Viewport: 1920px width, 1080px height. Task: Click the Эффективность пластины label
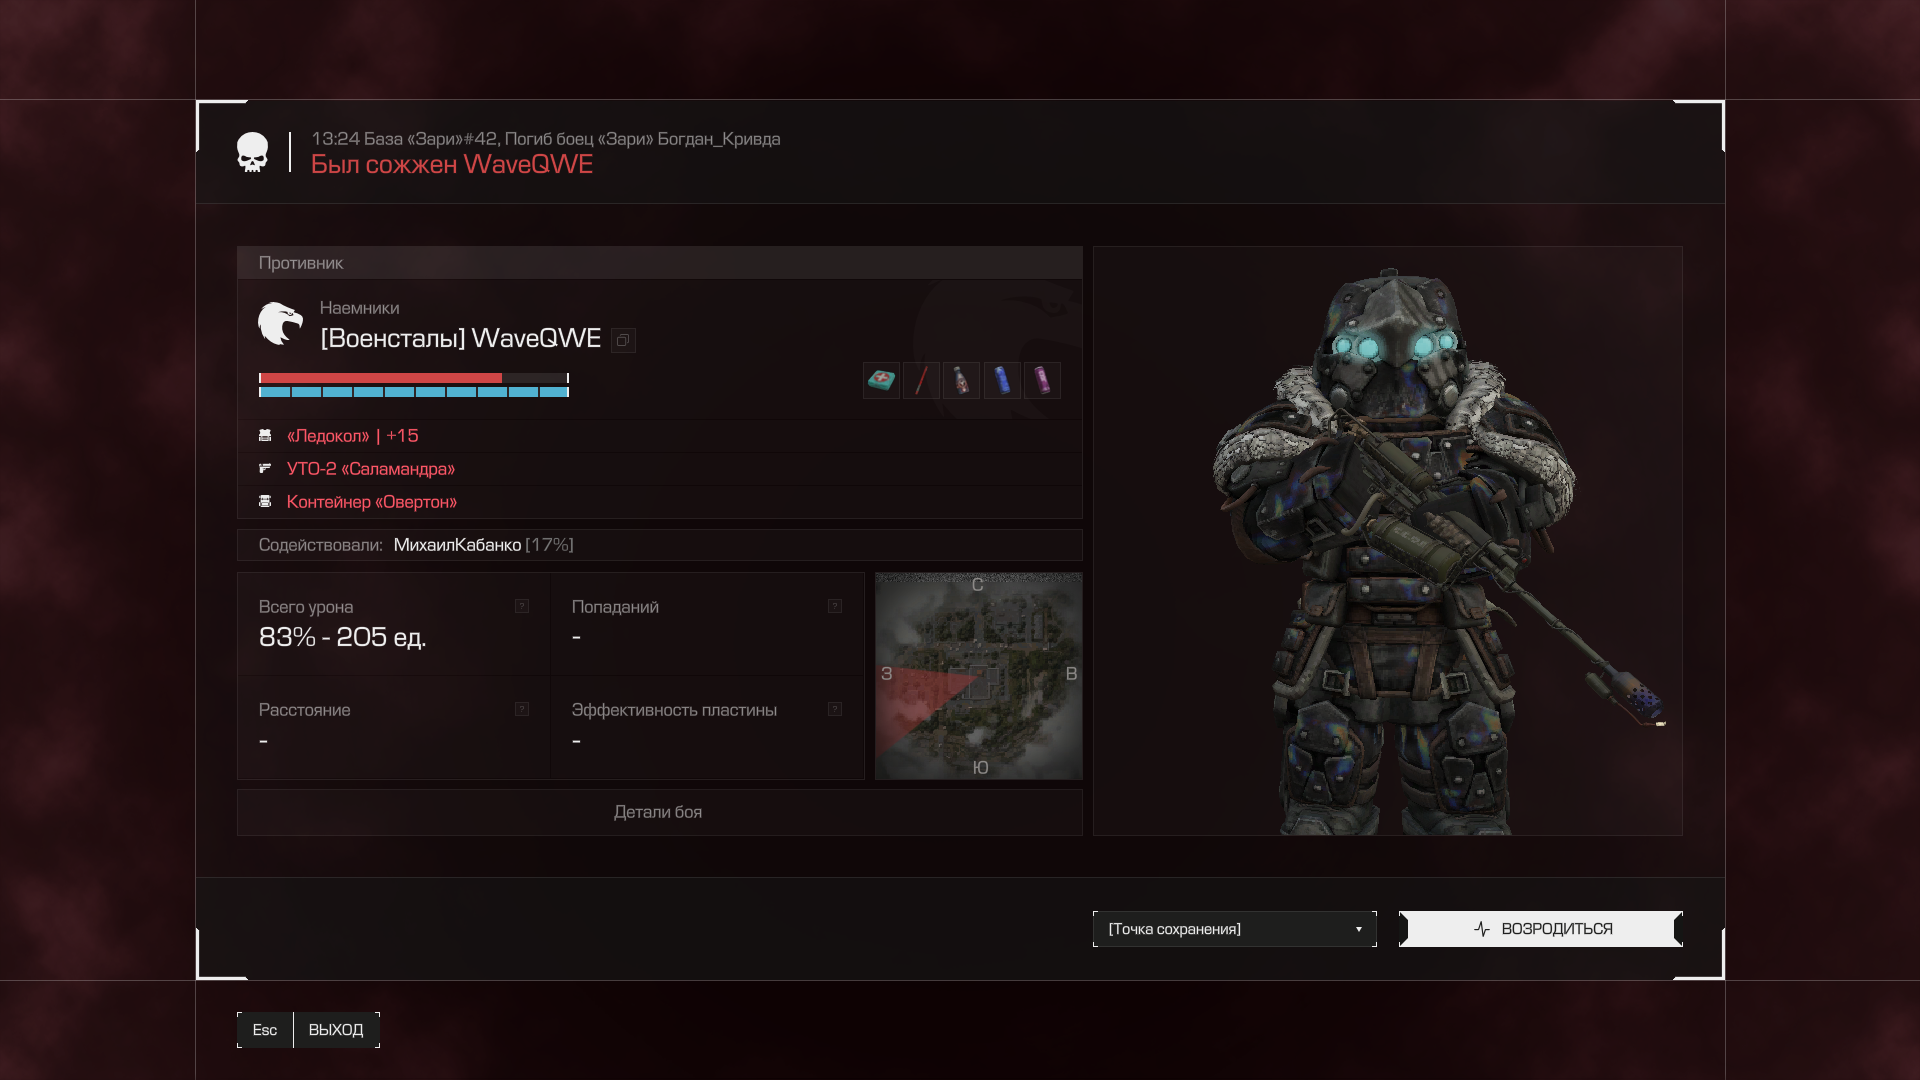point(674,710)
